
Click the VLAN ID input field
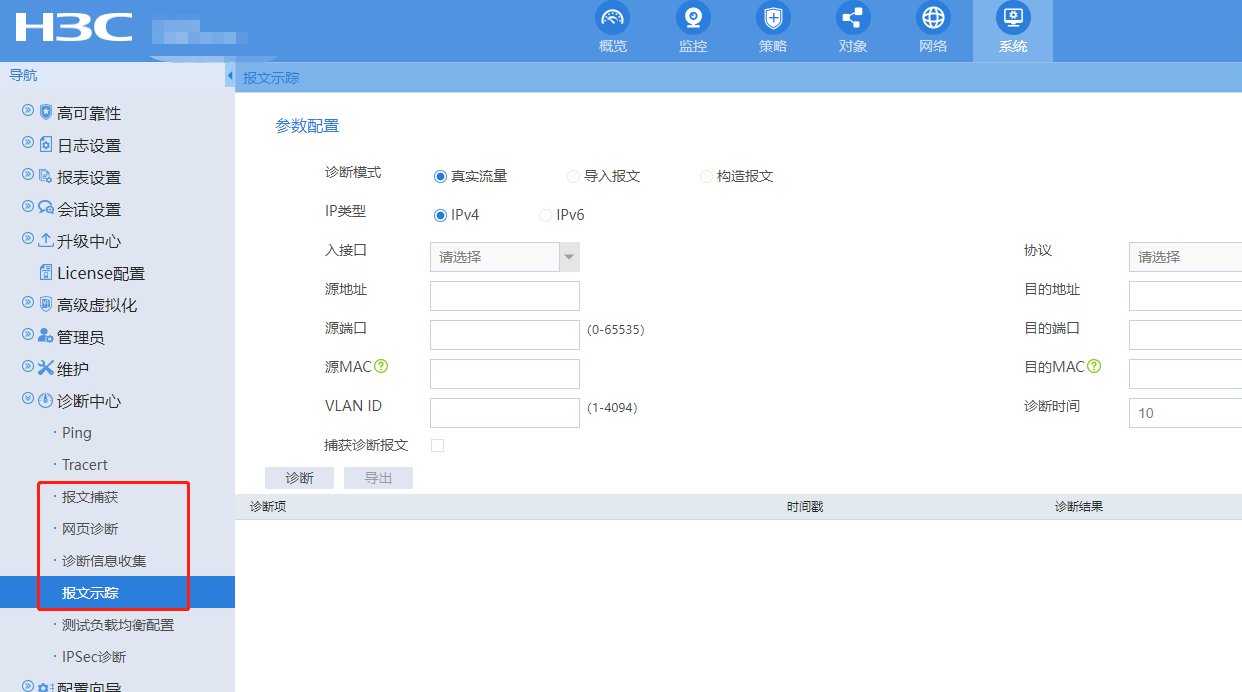pos(505,413)
